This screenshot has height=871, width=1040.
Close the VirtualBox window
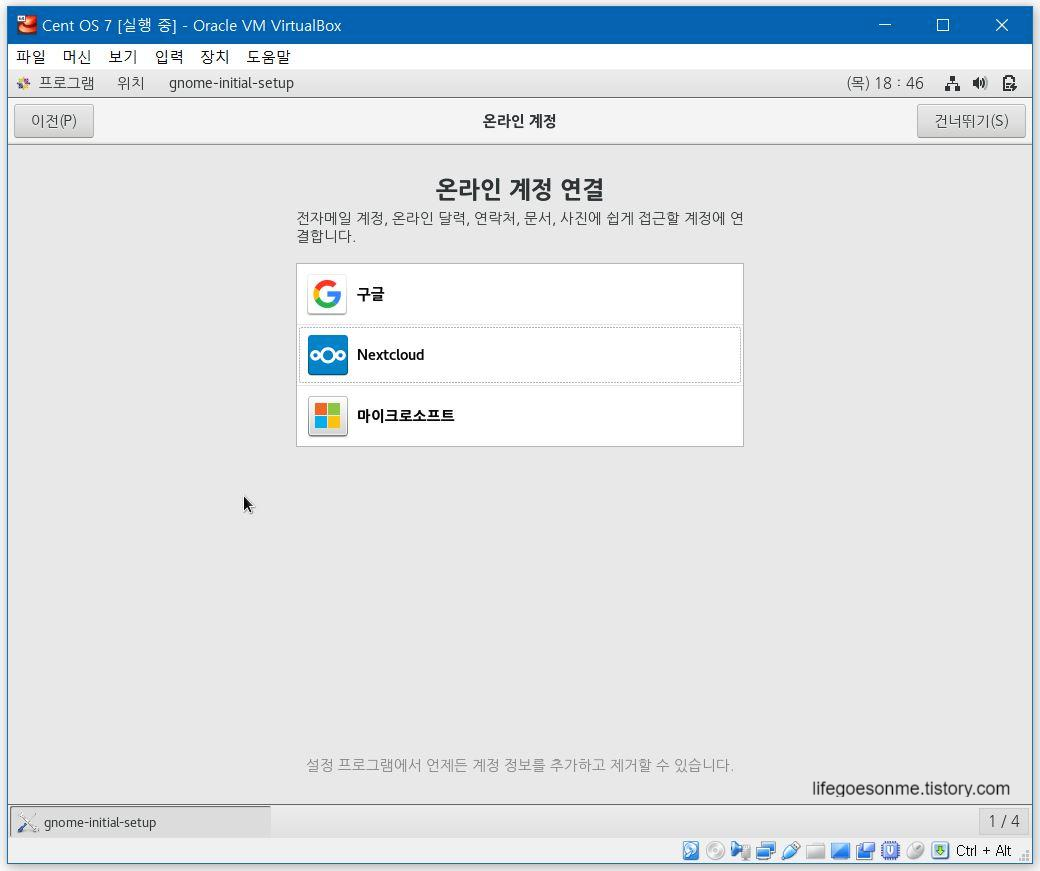coord(1002,25)
